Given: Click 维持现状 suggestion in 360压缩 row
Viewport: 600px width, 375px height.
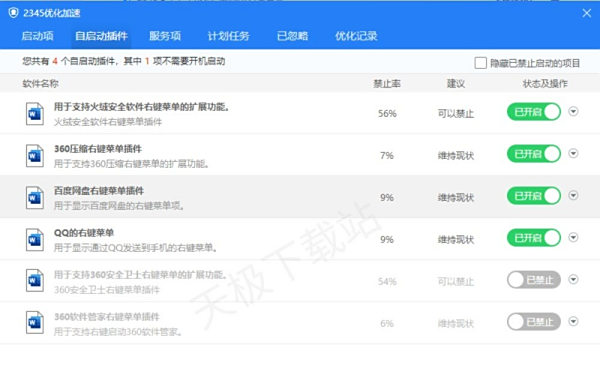Looking at the screenshot, I should (456, 156).
